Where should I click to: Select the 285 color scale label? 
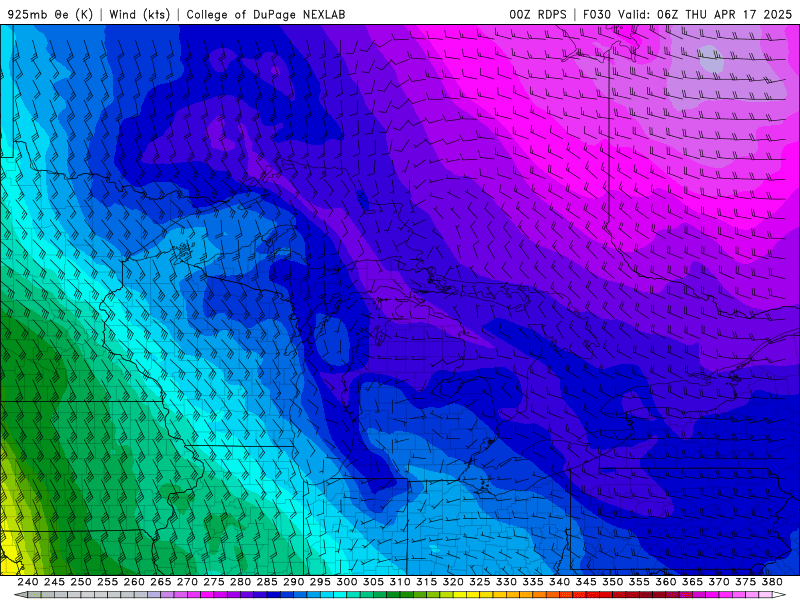[x=267, y=582]
